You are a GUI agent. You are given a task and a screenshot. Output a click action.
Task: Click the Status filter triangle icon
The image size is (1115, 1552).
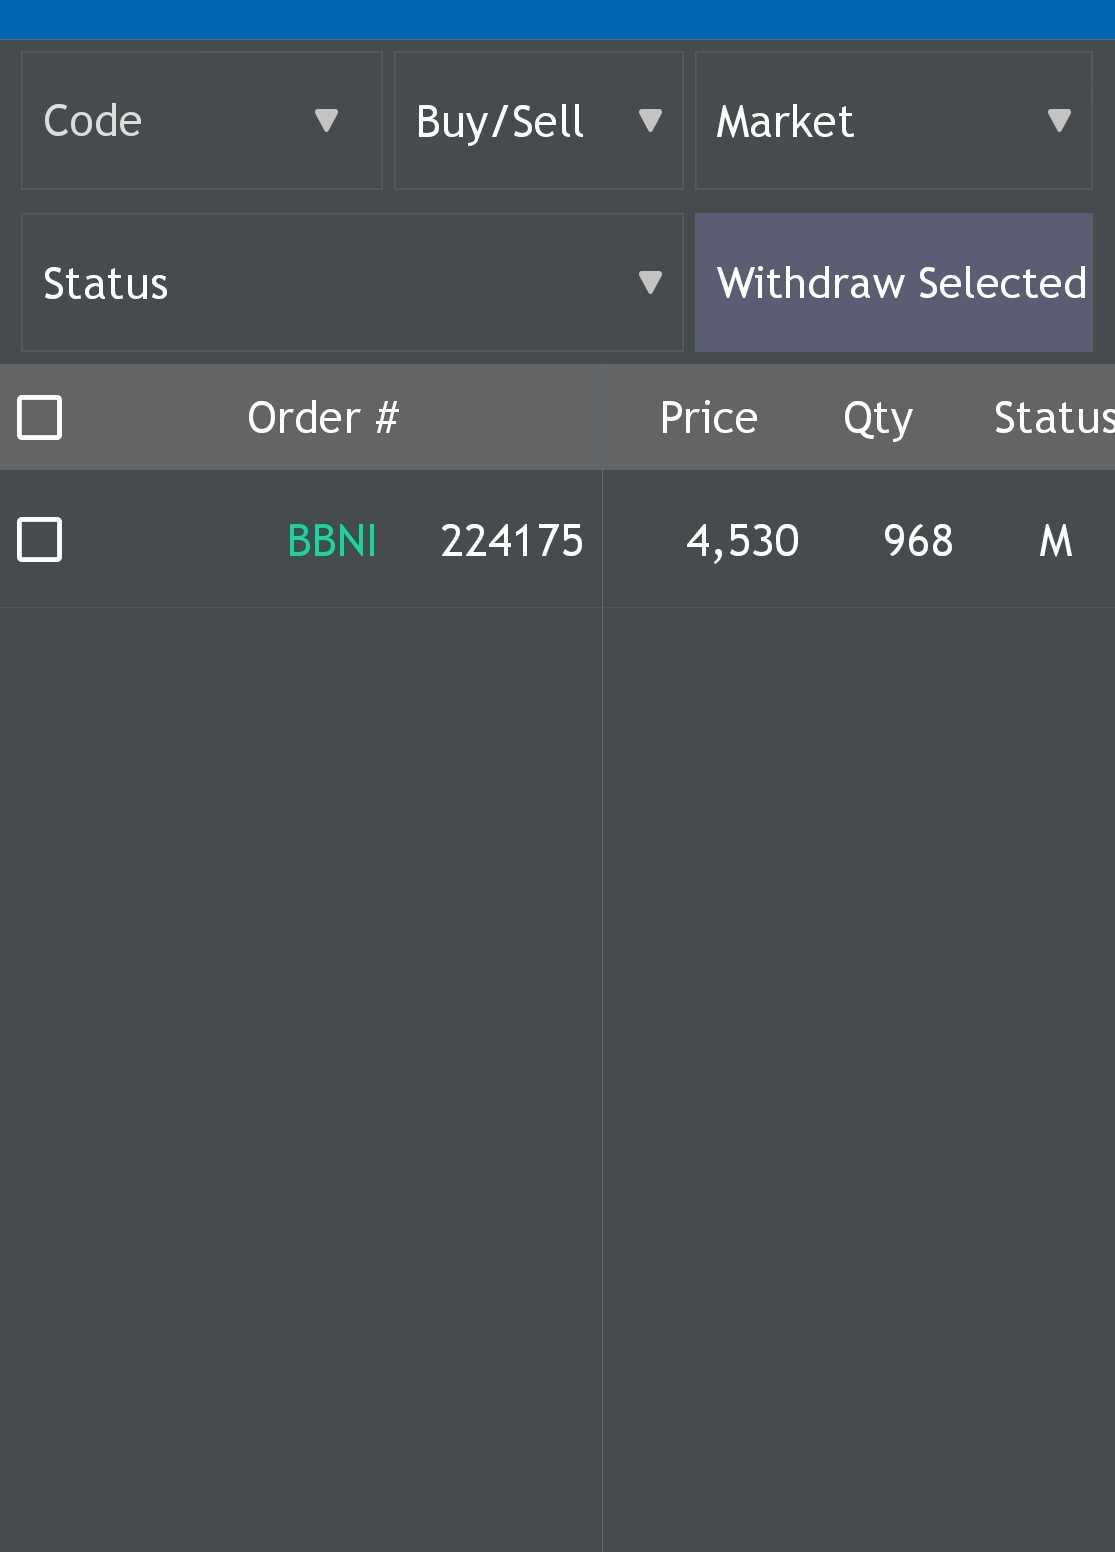coord(650,283)
